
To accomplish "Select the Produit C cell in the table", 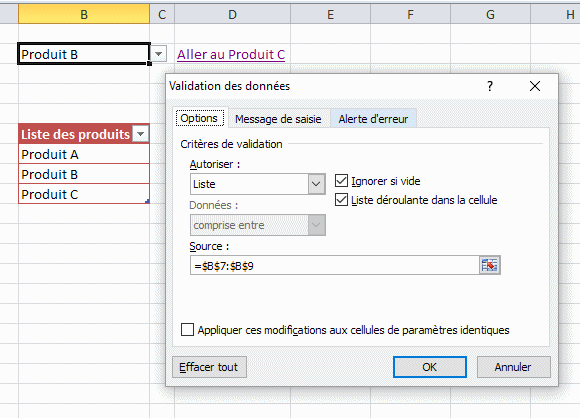I will pyautogui.click(x=84, y=194).
